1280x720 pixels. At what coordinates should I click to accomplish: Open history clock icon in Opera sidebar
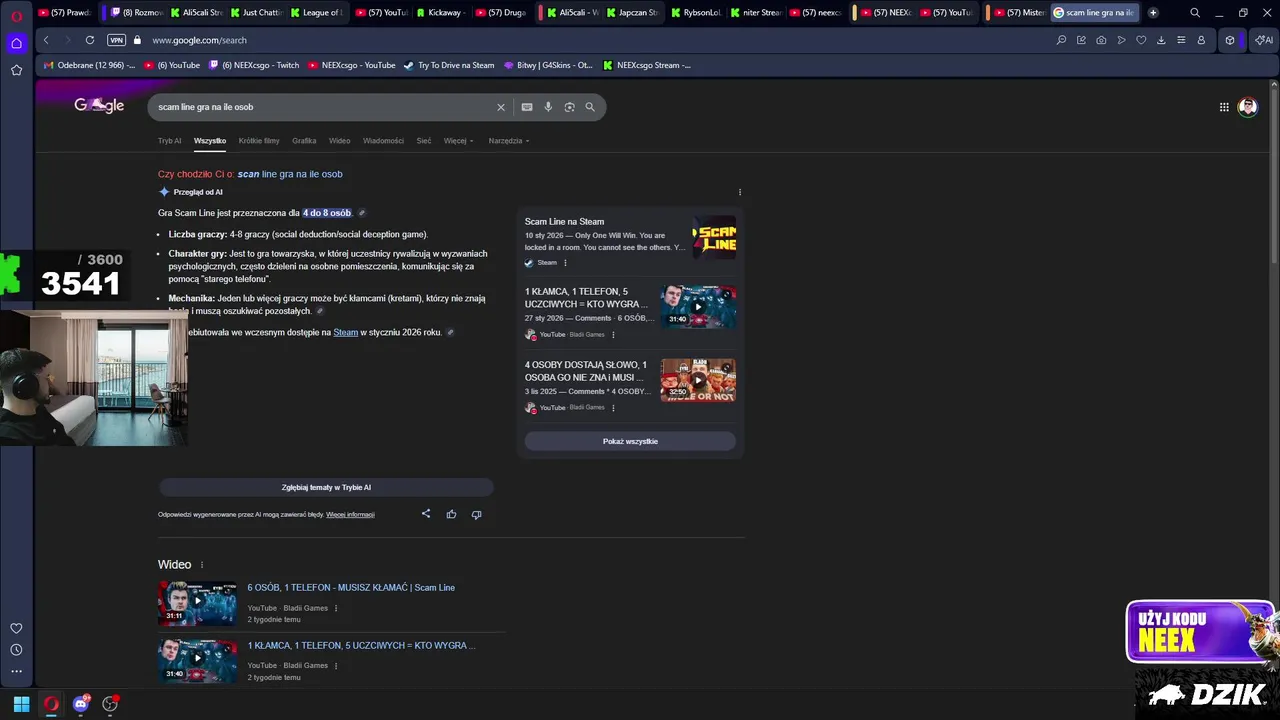point(16,650)
